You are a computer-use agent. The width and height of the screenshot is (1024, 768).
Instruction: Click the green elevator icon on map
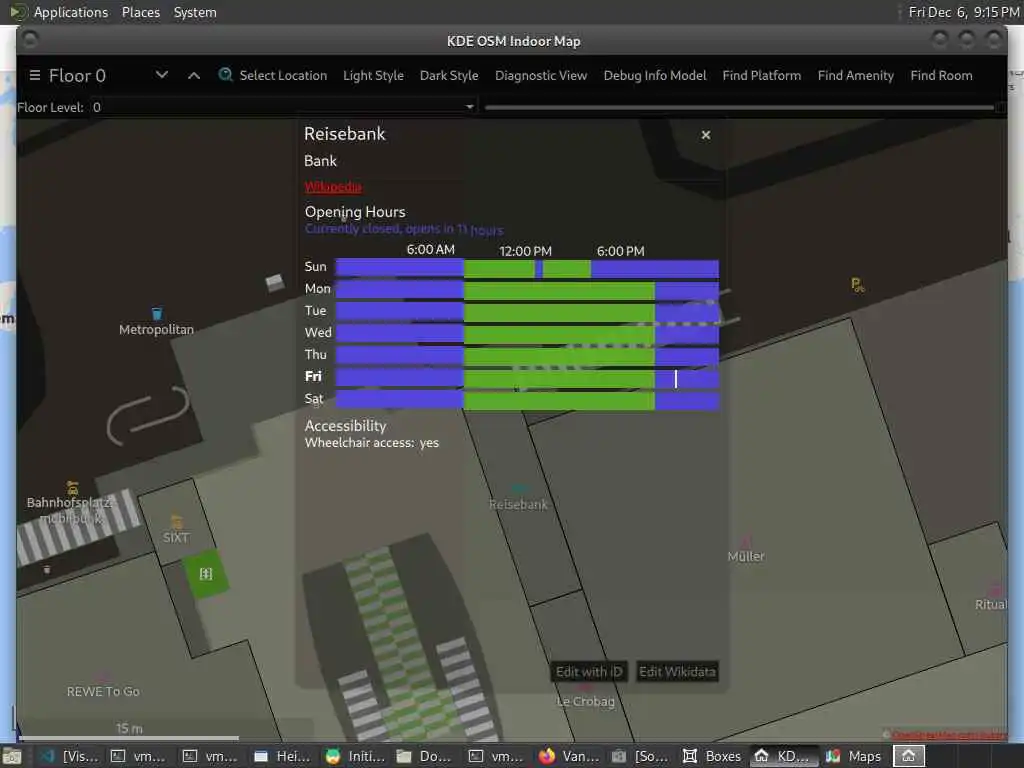point(206,573)
